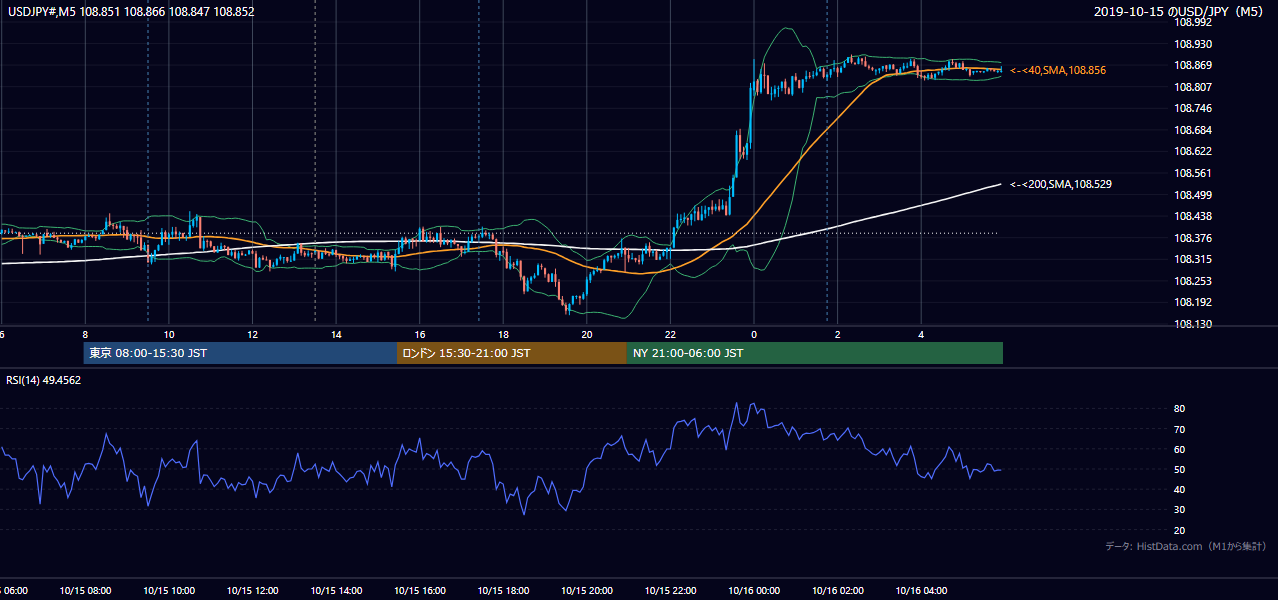This screenshot has width=1278, height=600.
Task: Click hour tick 18 under price chart
Action: pyautogui.click(x=503, y=335)
